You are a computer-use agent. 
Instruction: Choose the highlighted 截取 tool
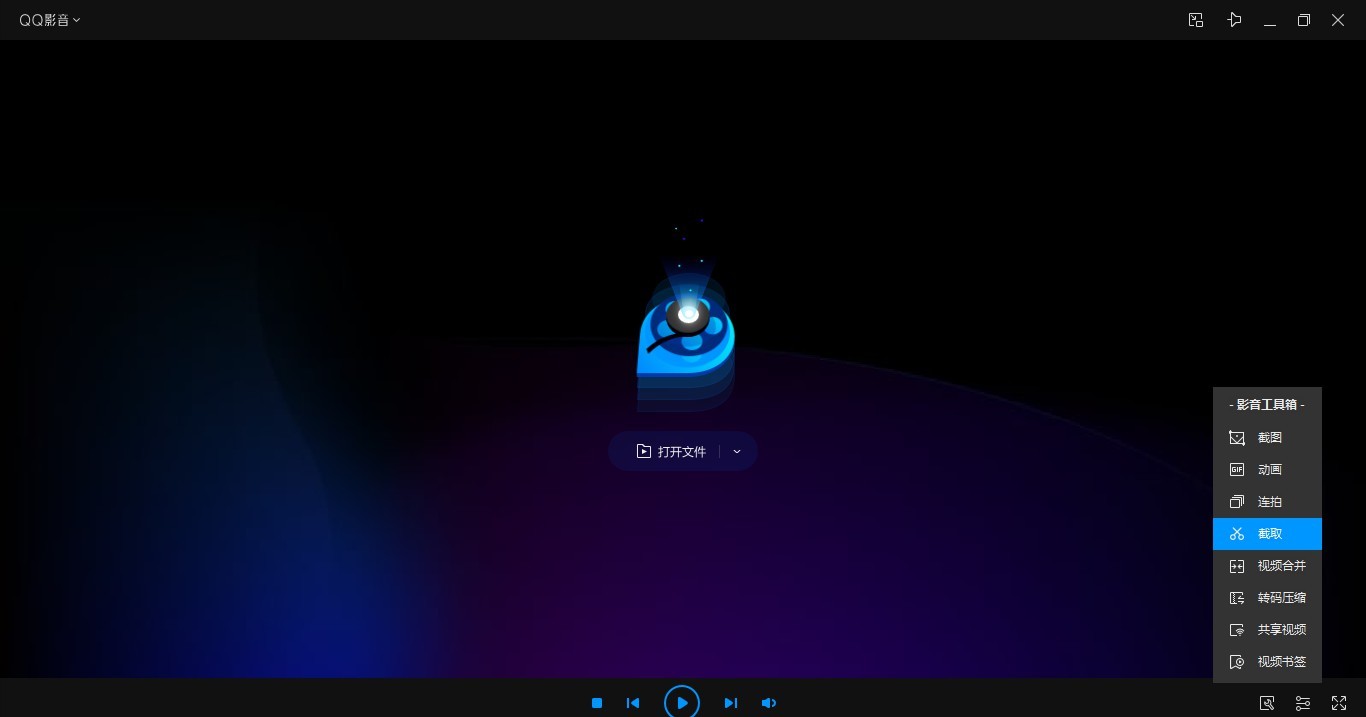[x=1267, y=534]
